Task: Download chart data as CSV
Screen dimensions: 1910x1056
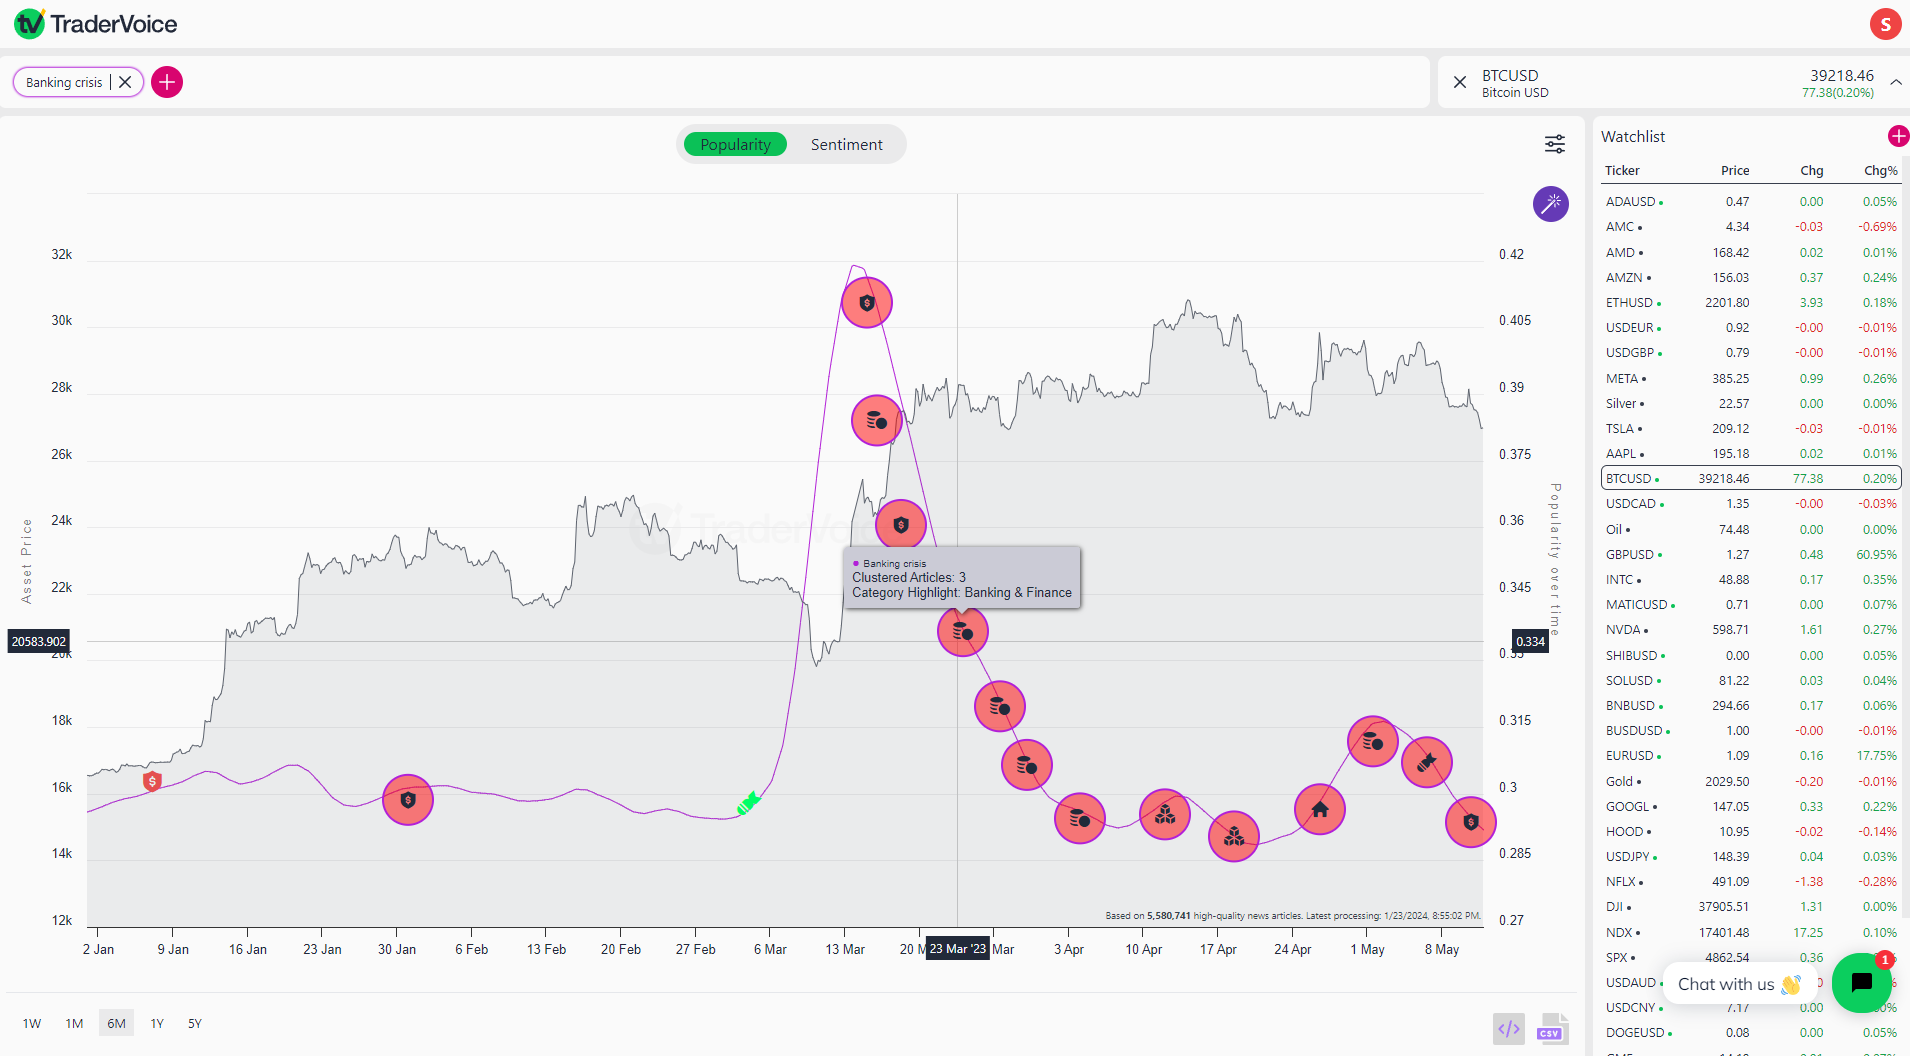Action: (x=1552, y=1028)
